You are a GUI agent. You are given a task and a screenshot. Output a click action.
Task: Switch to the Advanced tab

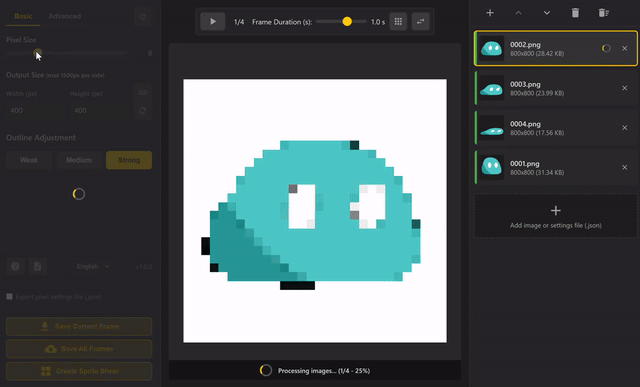pyautogui.click(x=64, y=16)
